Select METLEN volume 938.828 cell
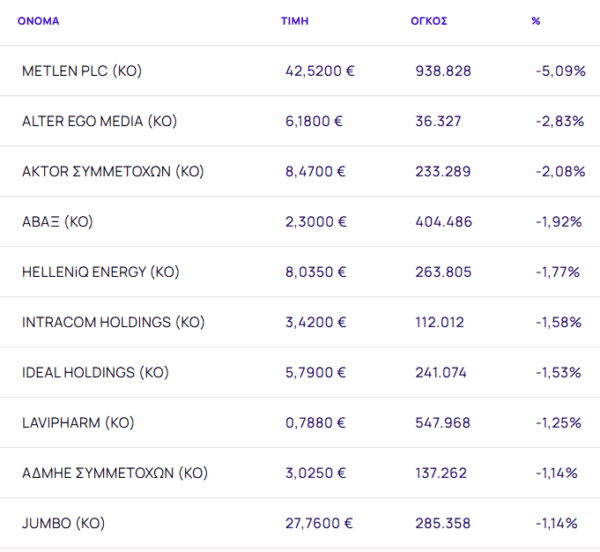Viewport: 600px width, 552px height. 443,71
